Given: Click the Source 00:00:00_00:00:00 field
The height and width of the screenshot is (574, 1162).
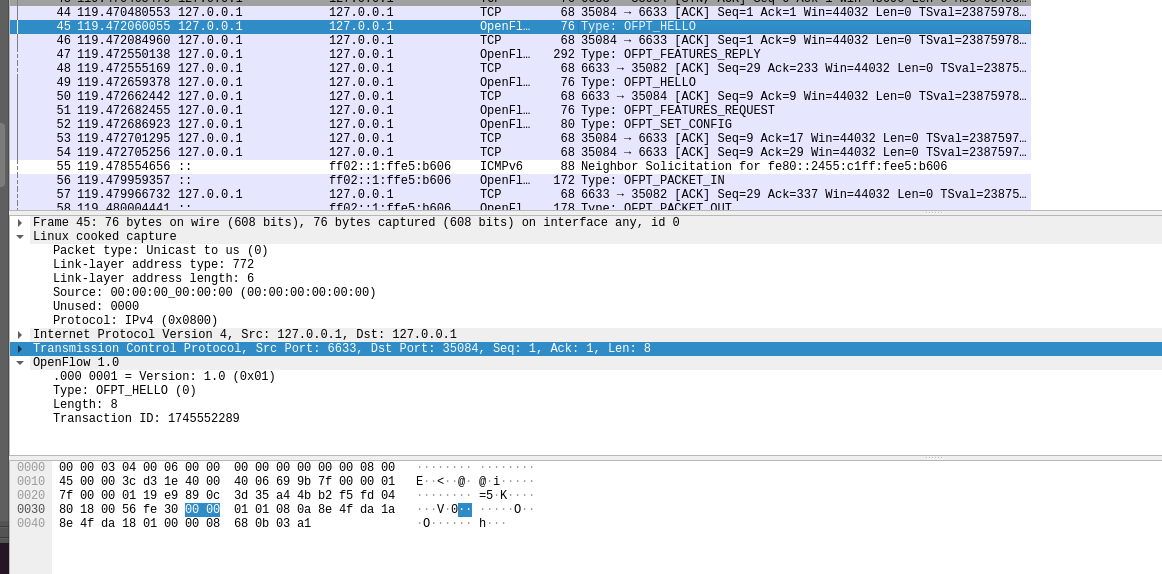Looking at the screenshot, I should click(214, 293).
